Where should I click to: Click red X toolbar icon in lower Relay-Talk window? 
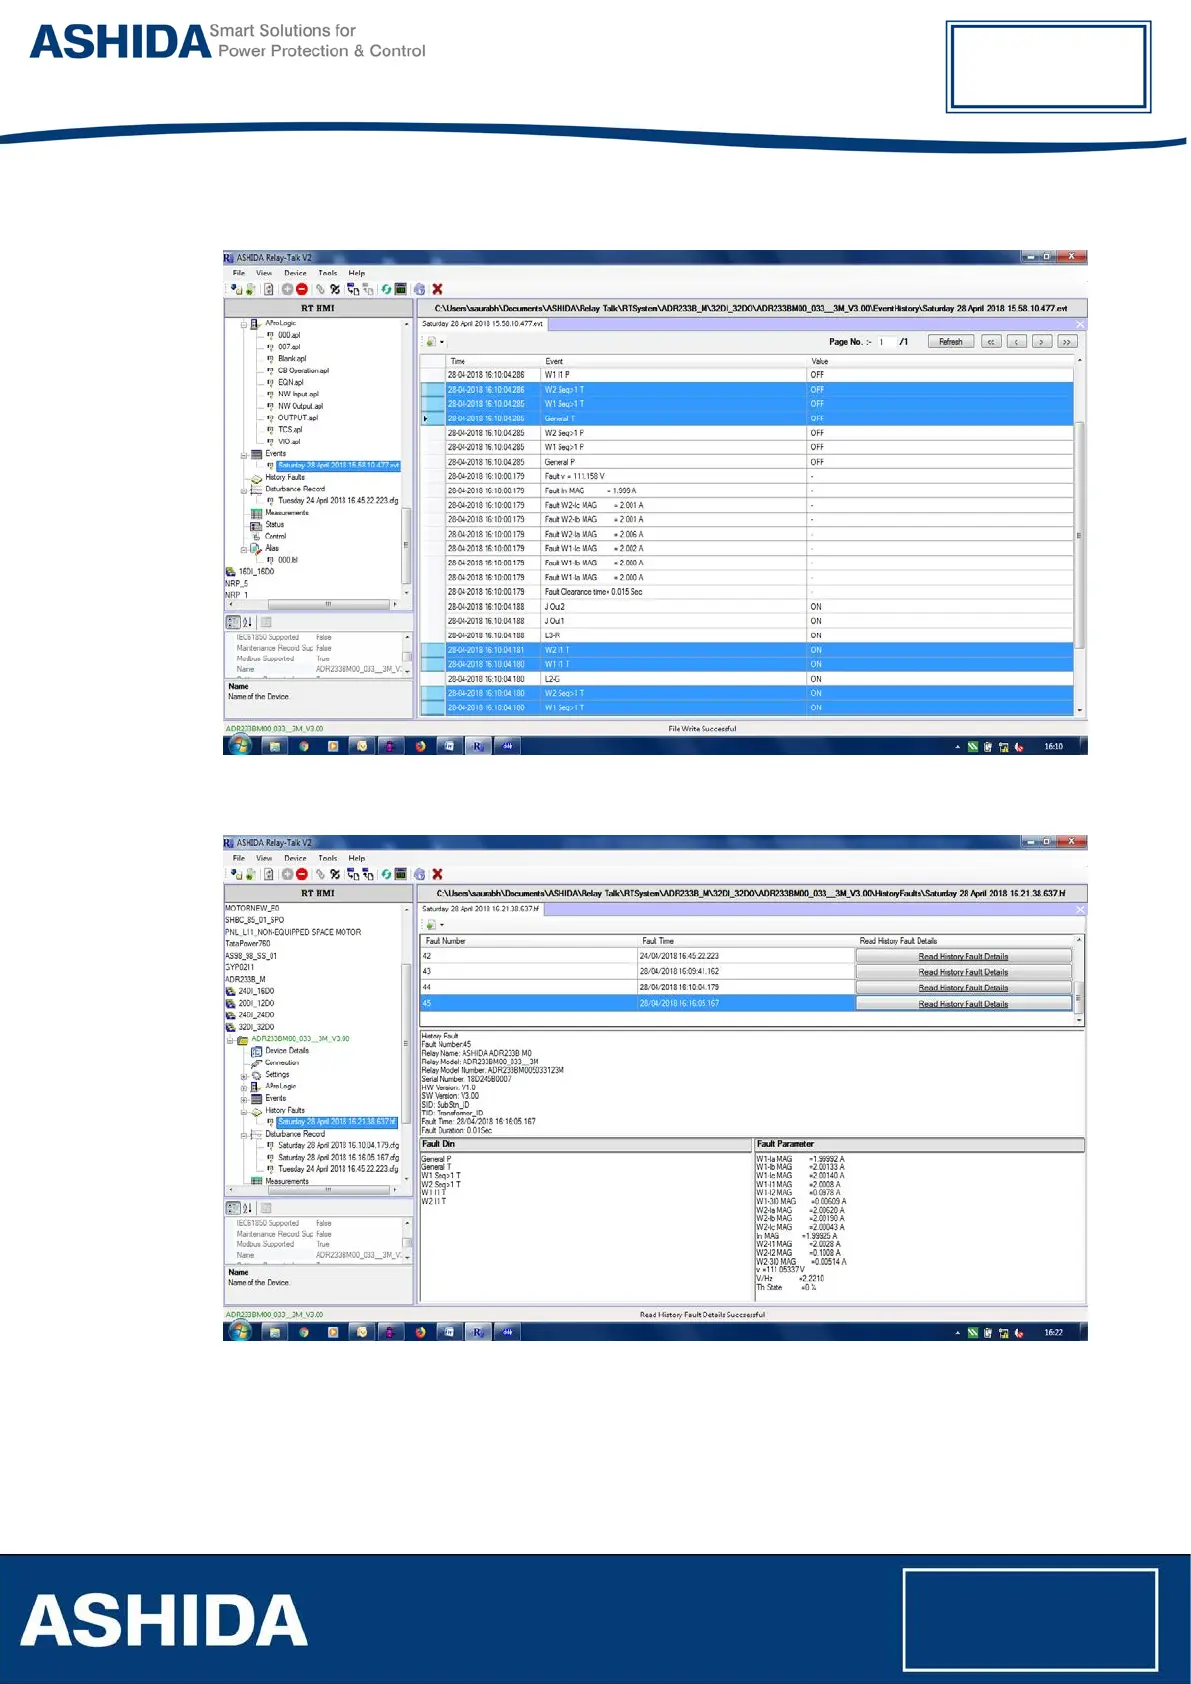(x=437, y=874)
